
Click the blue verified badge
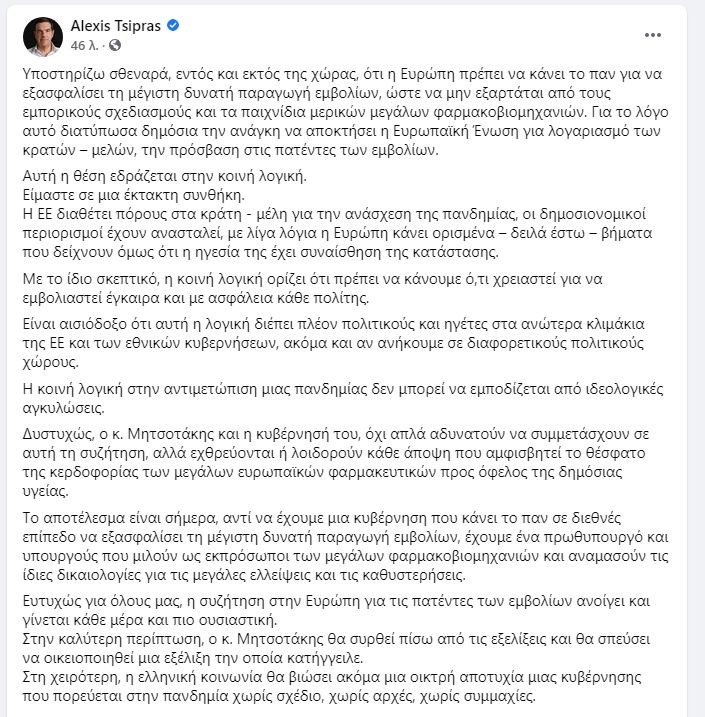[173, 24]
